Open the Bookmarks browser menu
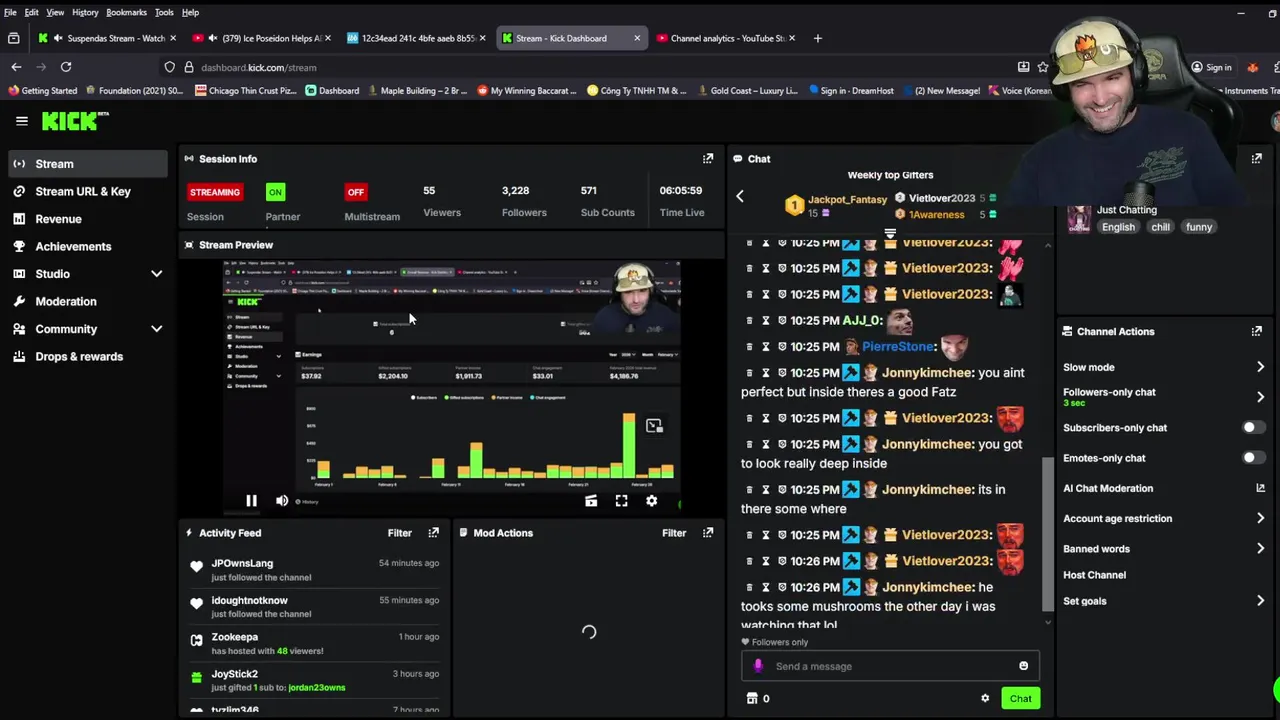The image size is (1280, 720). tap(126, 12)
